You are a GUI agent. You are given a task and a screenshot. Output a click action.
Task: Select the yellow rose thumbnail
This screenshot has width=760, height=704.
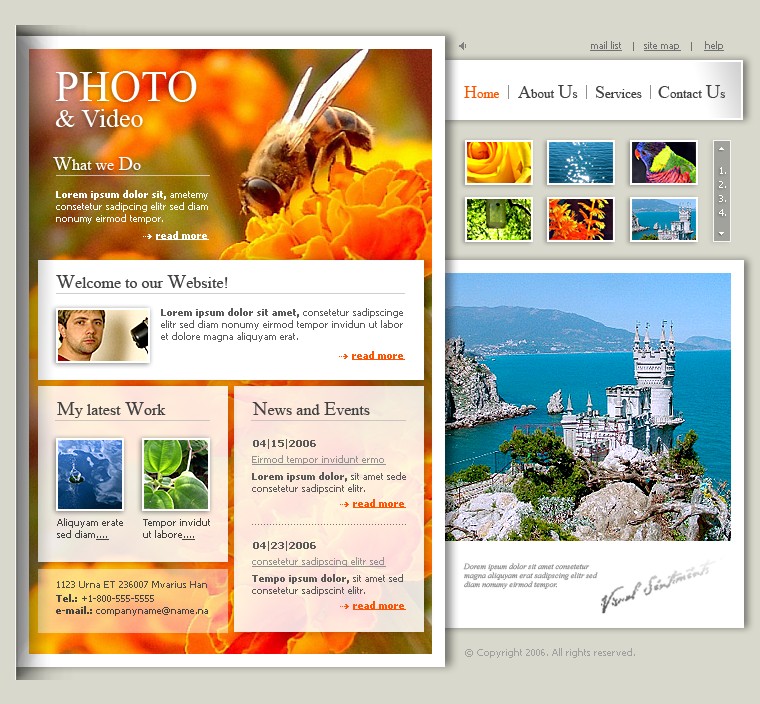tap(498, 162)
